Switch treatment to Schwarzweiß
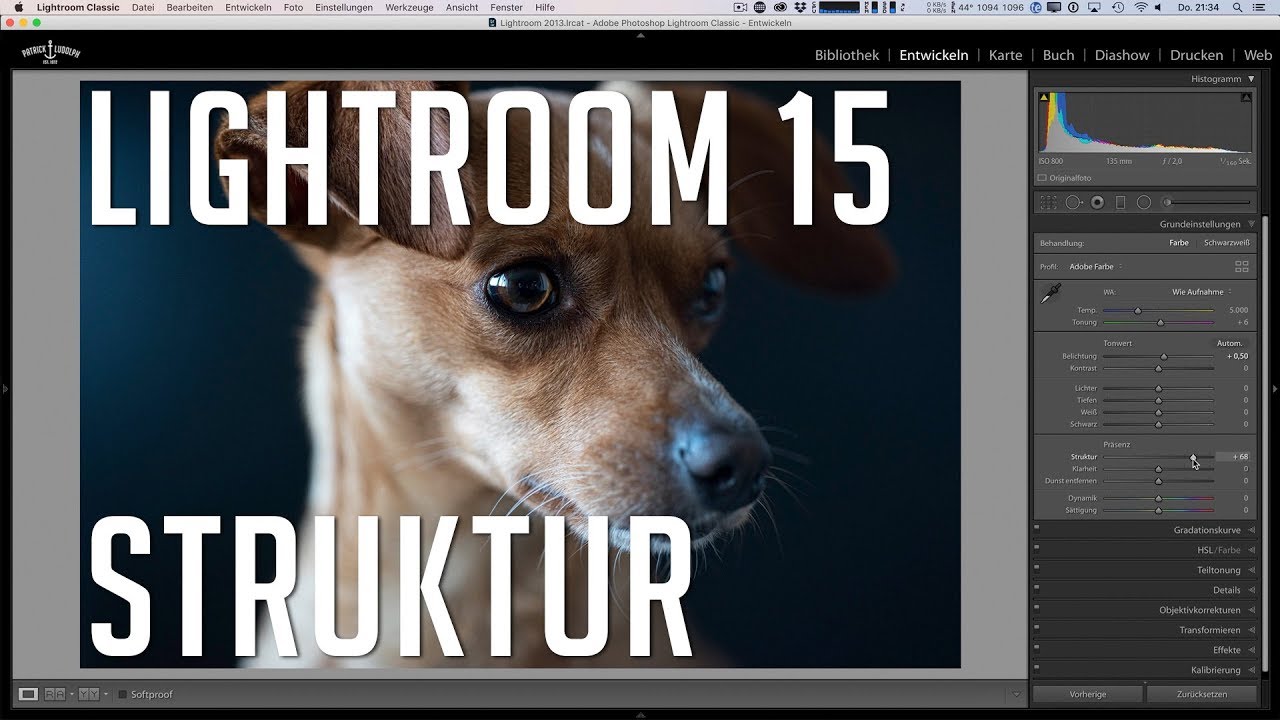The image size is (1280, 720). [1226, 243]
